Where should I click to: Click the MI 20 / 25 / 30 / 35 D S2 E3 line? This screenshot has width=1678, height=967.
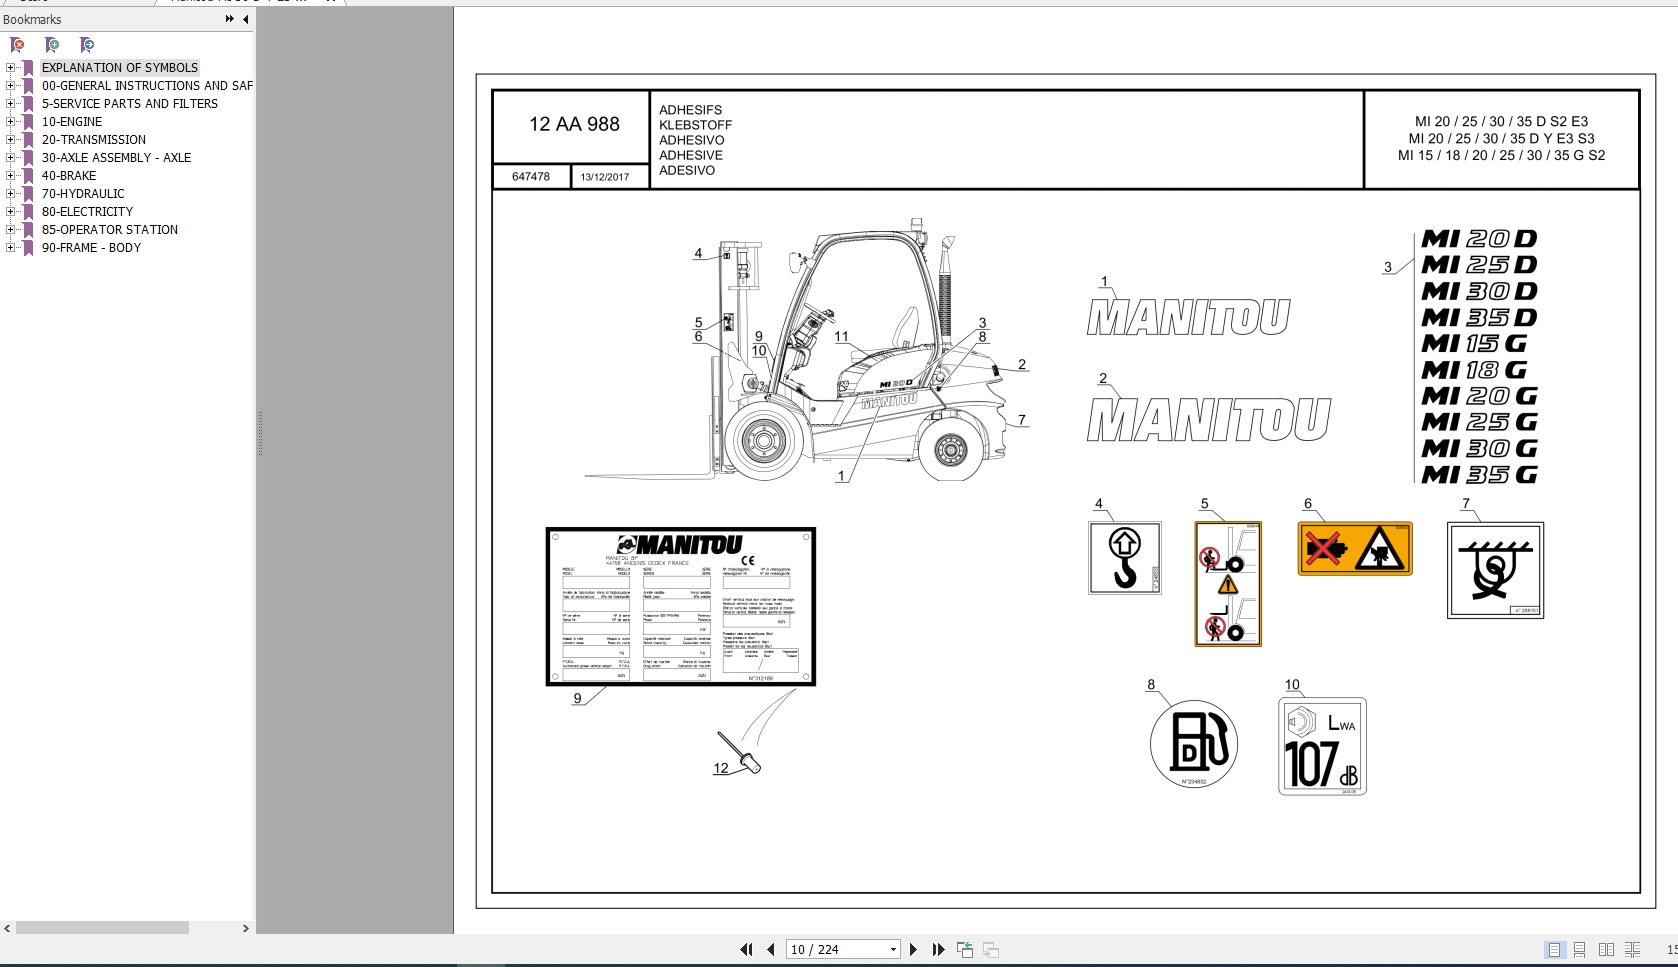tap(1501, 122)
